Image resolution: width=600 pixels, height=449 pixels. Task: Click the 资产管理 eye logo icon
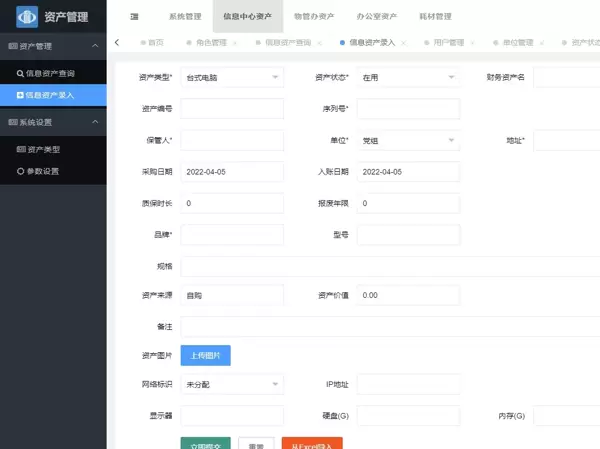pyautogui.click(x=27, y=17)
